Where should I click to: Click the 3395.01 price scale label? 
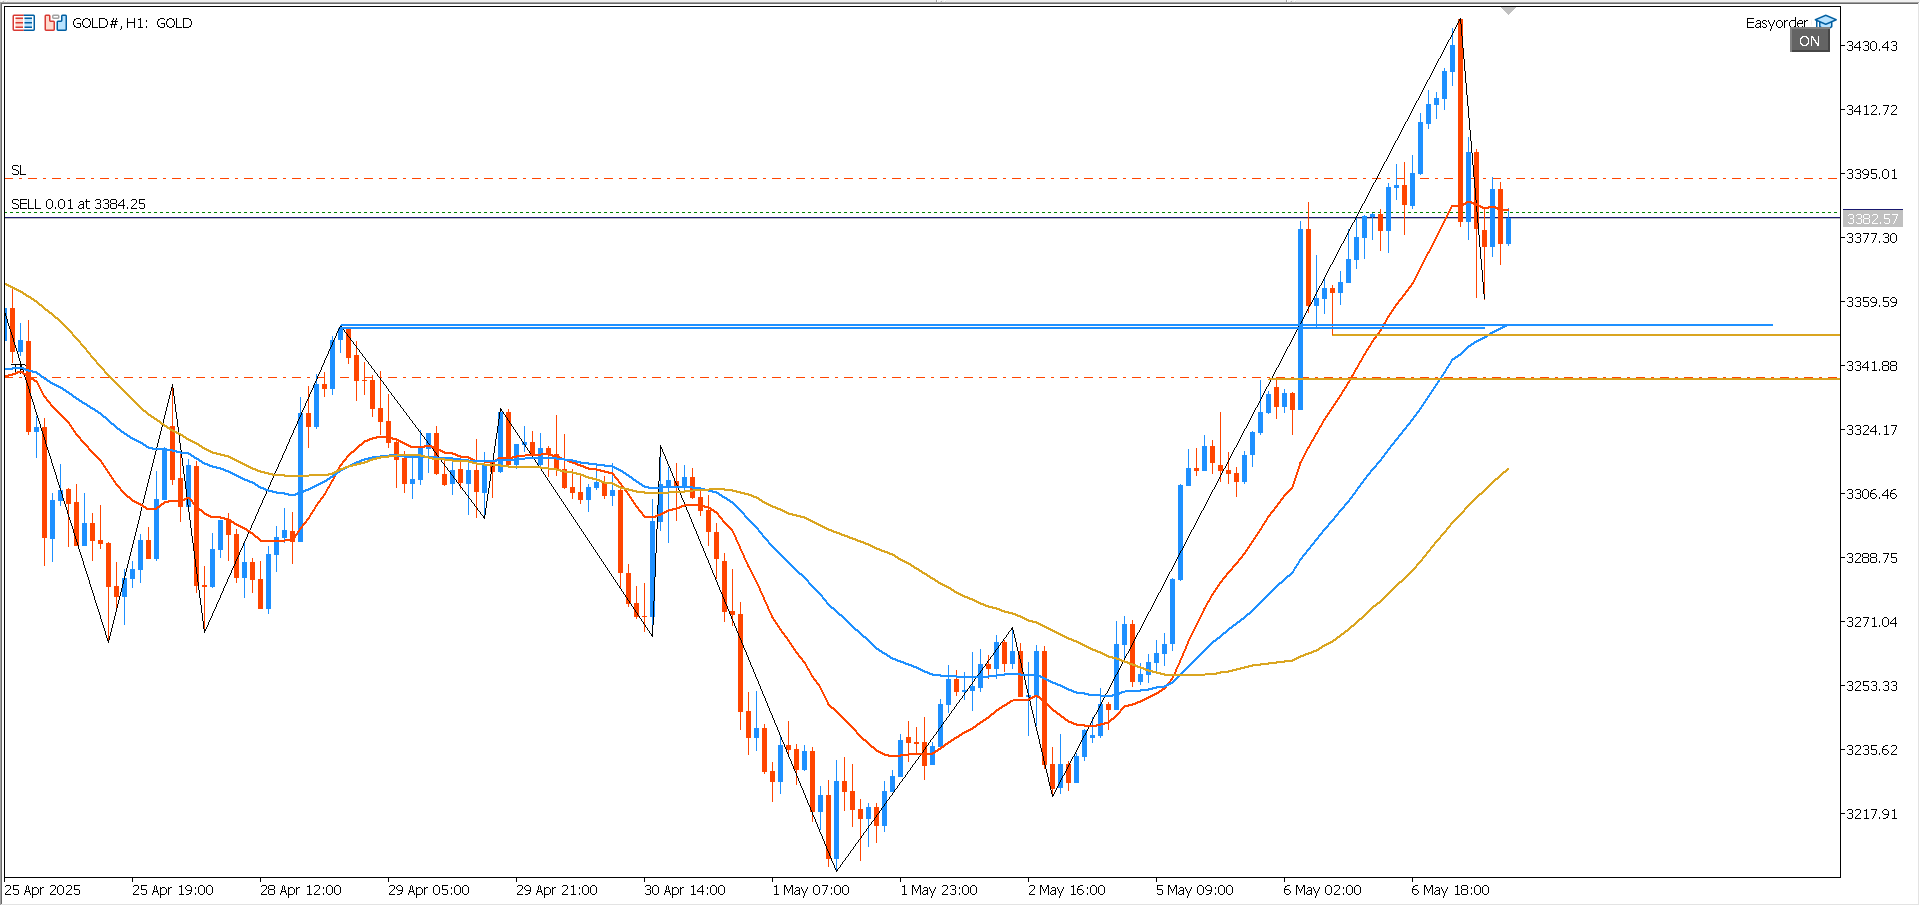tap(1871, 174)
